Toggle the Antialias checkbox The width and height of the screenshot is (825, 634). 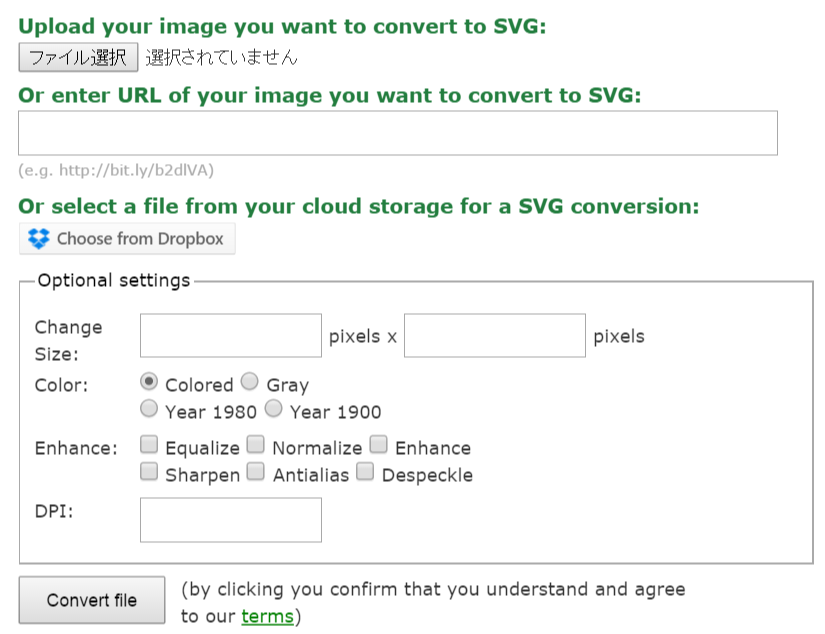257,471
